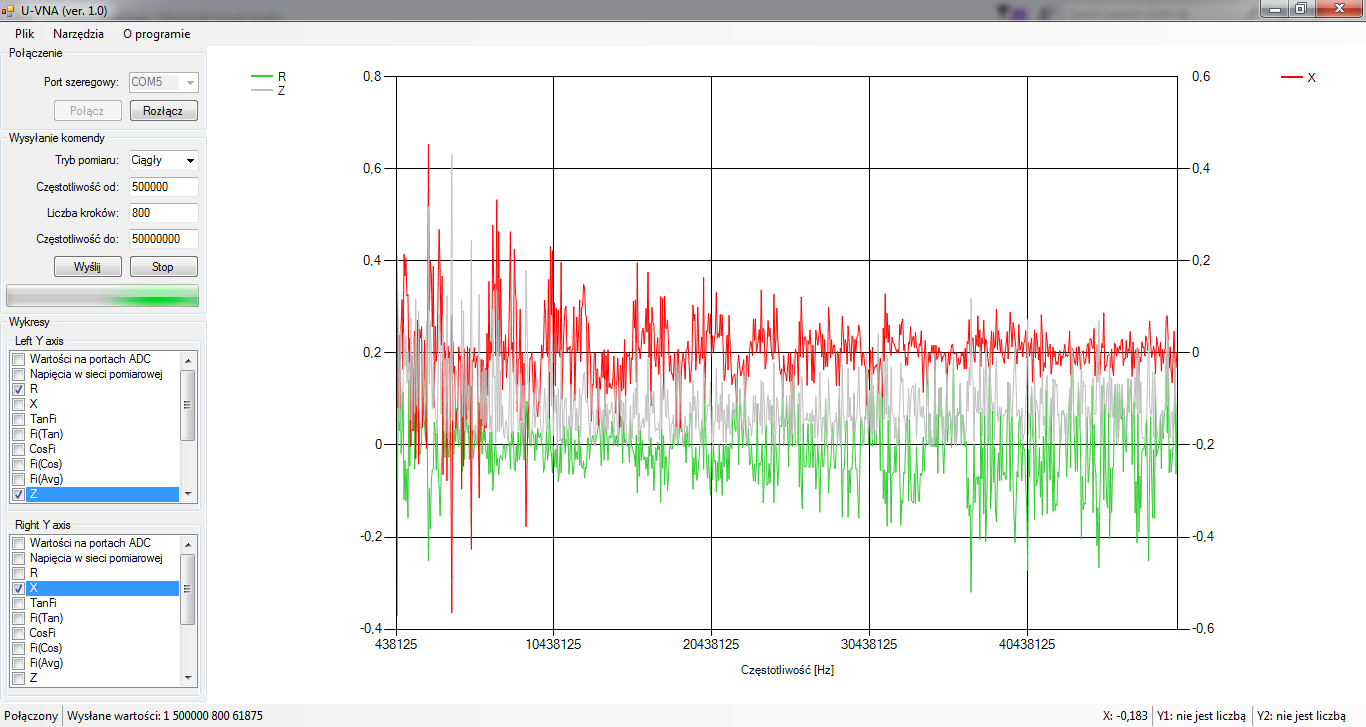Click the green R legend marker
The image size is (1366, 727).
[x=262, y=76]
